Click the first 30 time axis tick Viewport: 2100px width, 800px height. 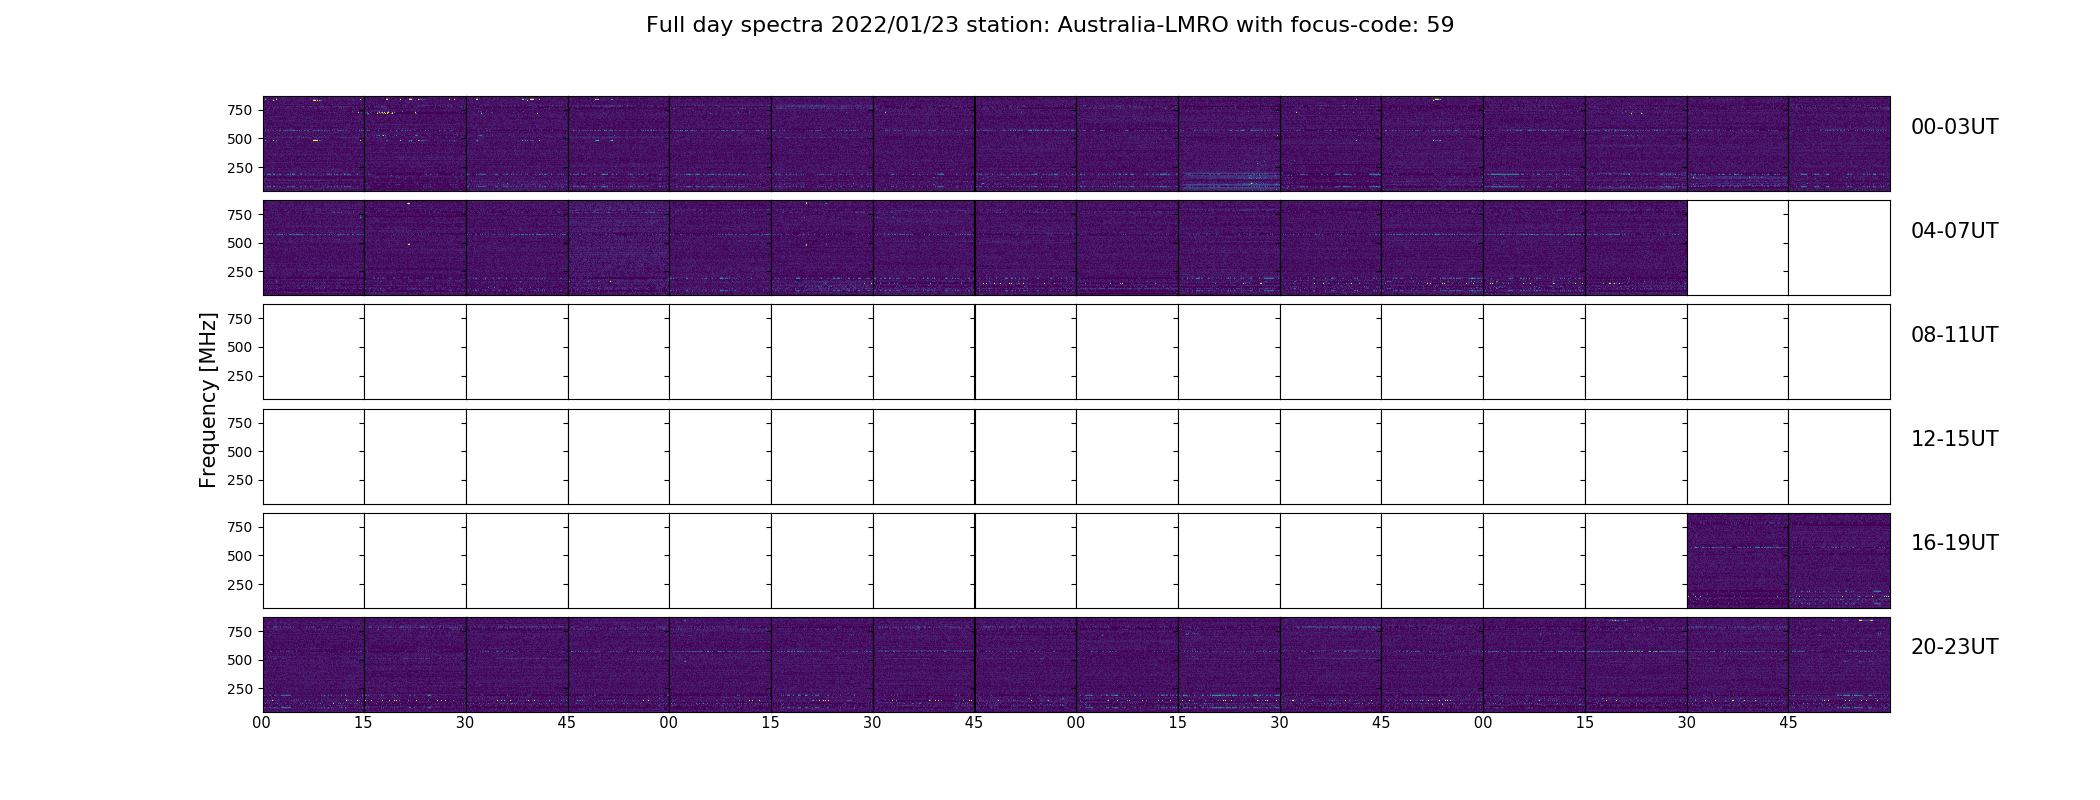pyautogui.click(x=465, y=723)
